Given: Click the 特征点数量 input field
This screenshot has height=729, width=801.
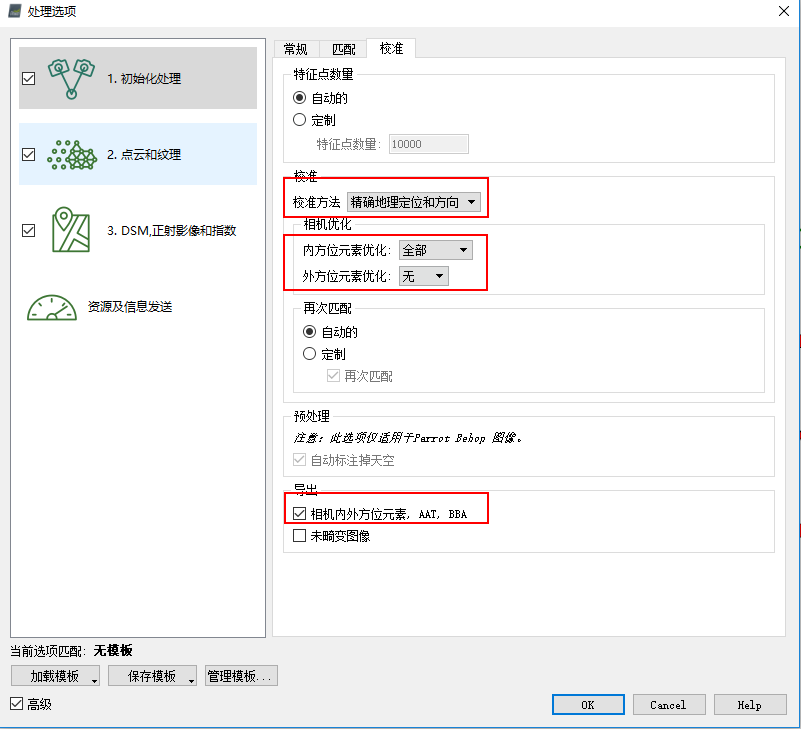Looking at the screenshot, I should click(x=428, y=144).
